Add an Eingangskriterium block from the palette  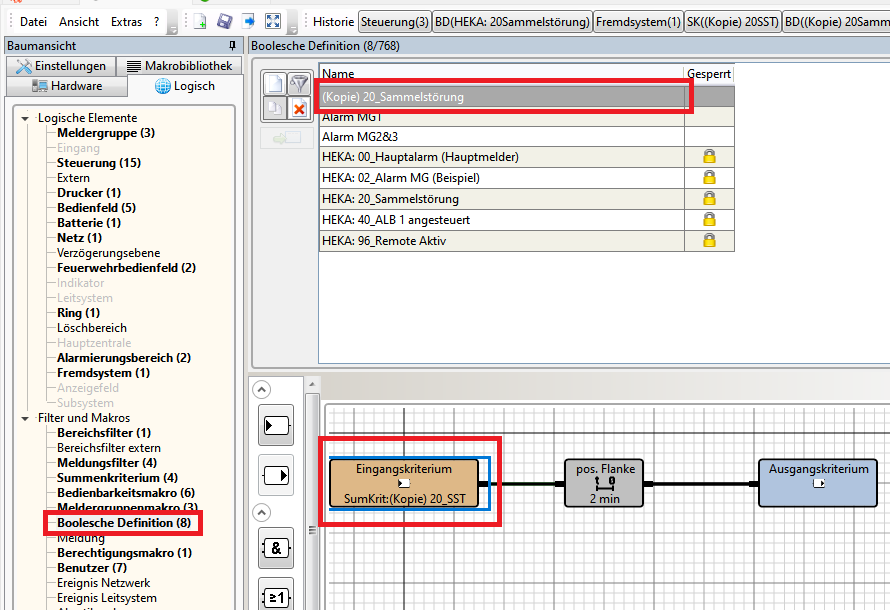tap(276, 425)
